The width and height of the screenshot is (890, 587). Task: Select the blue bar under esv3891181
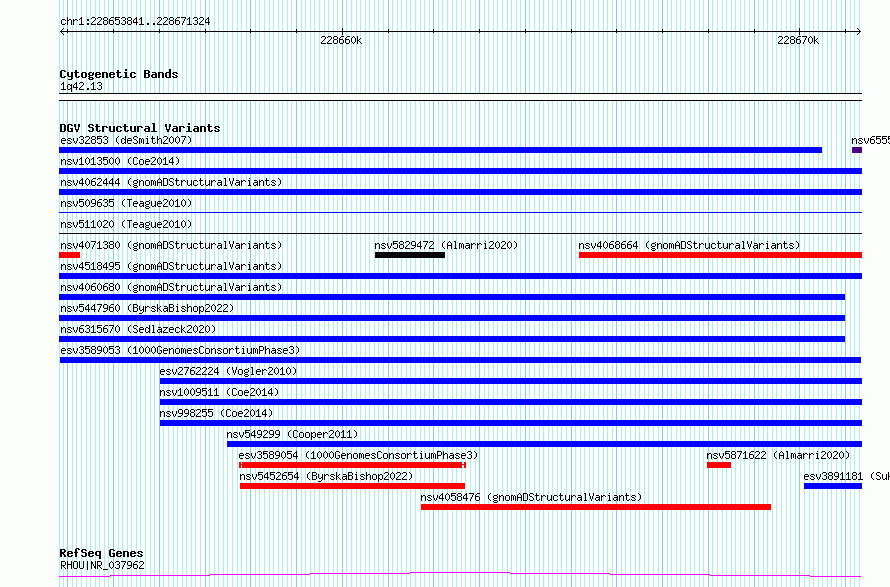click(x=833, y=486)
